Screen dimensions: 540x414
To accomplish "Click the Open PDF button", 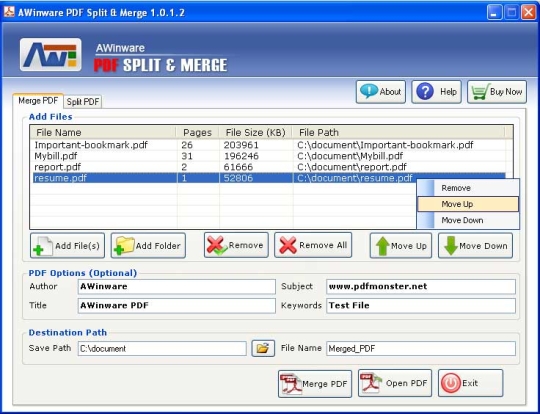I will click(395, 383).
